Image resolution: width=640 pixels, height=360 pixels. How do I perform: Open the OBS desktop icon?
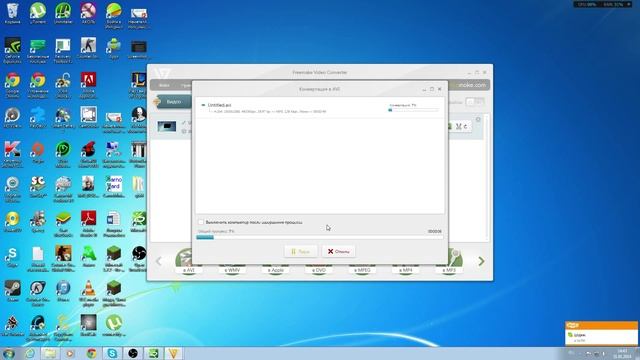point(138,258)
